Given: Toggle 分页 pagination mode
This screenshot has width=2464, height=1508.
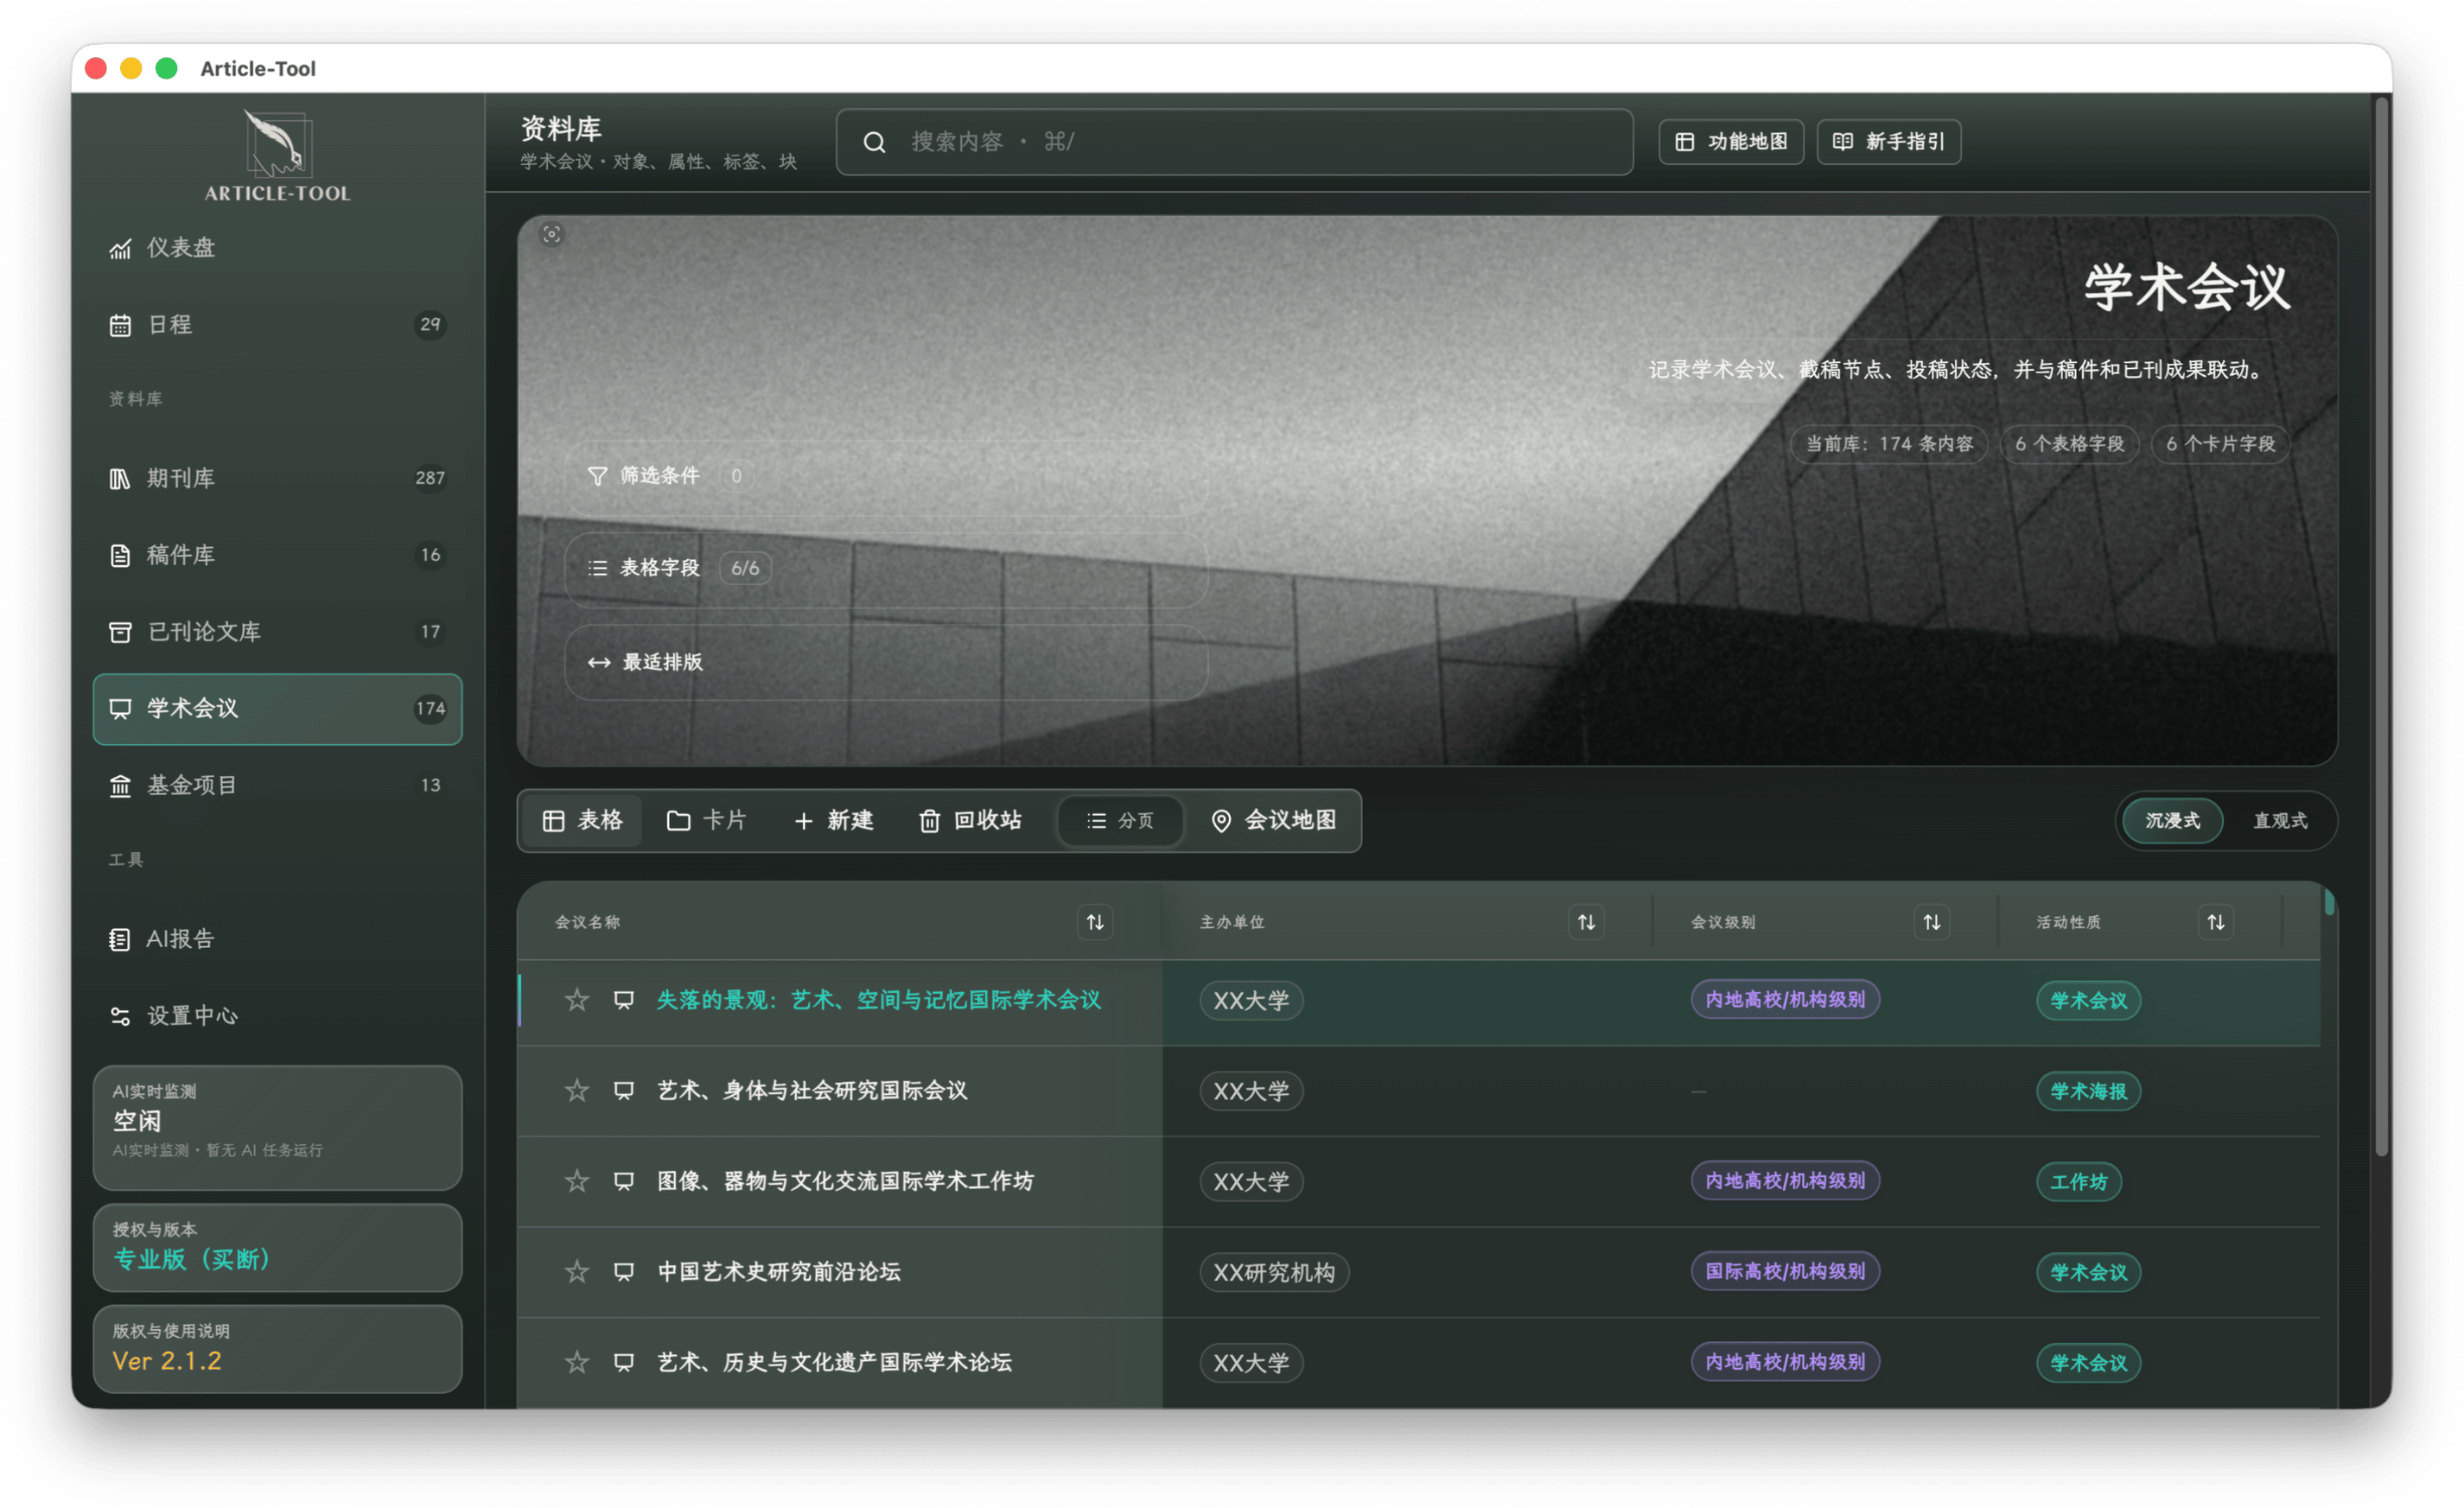Looking at the screenshot, I should pyautogui.click(x=1120, y=820).
